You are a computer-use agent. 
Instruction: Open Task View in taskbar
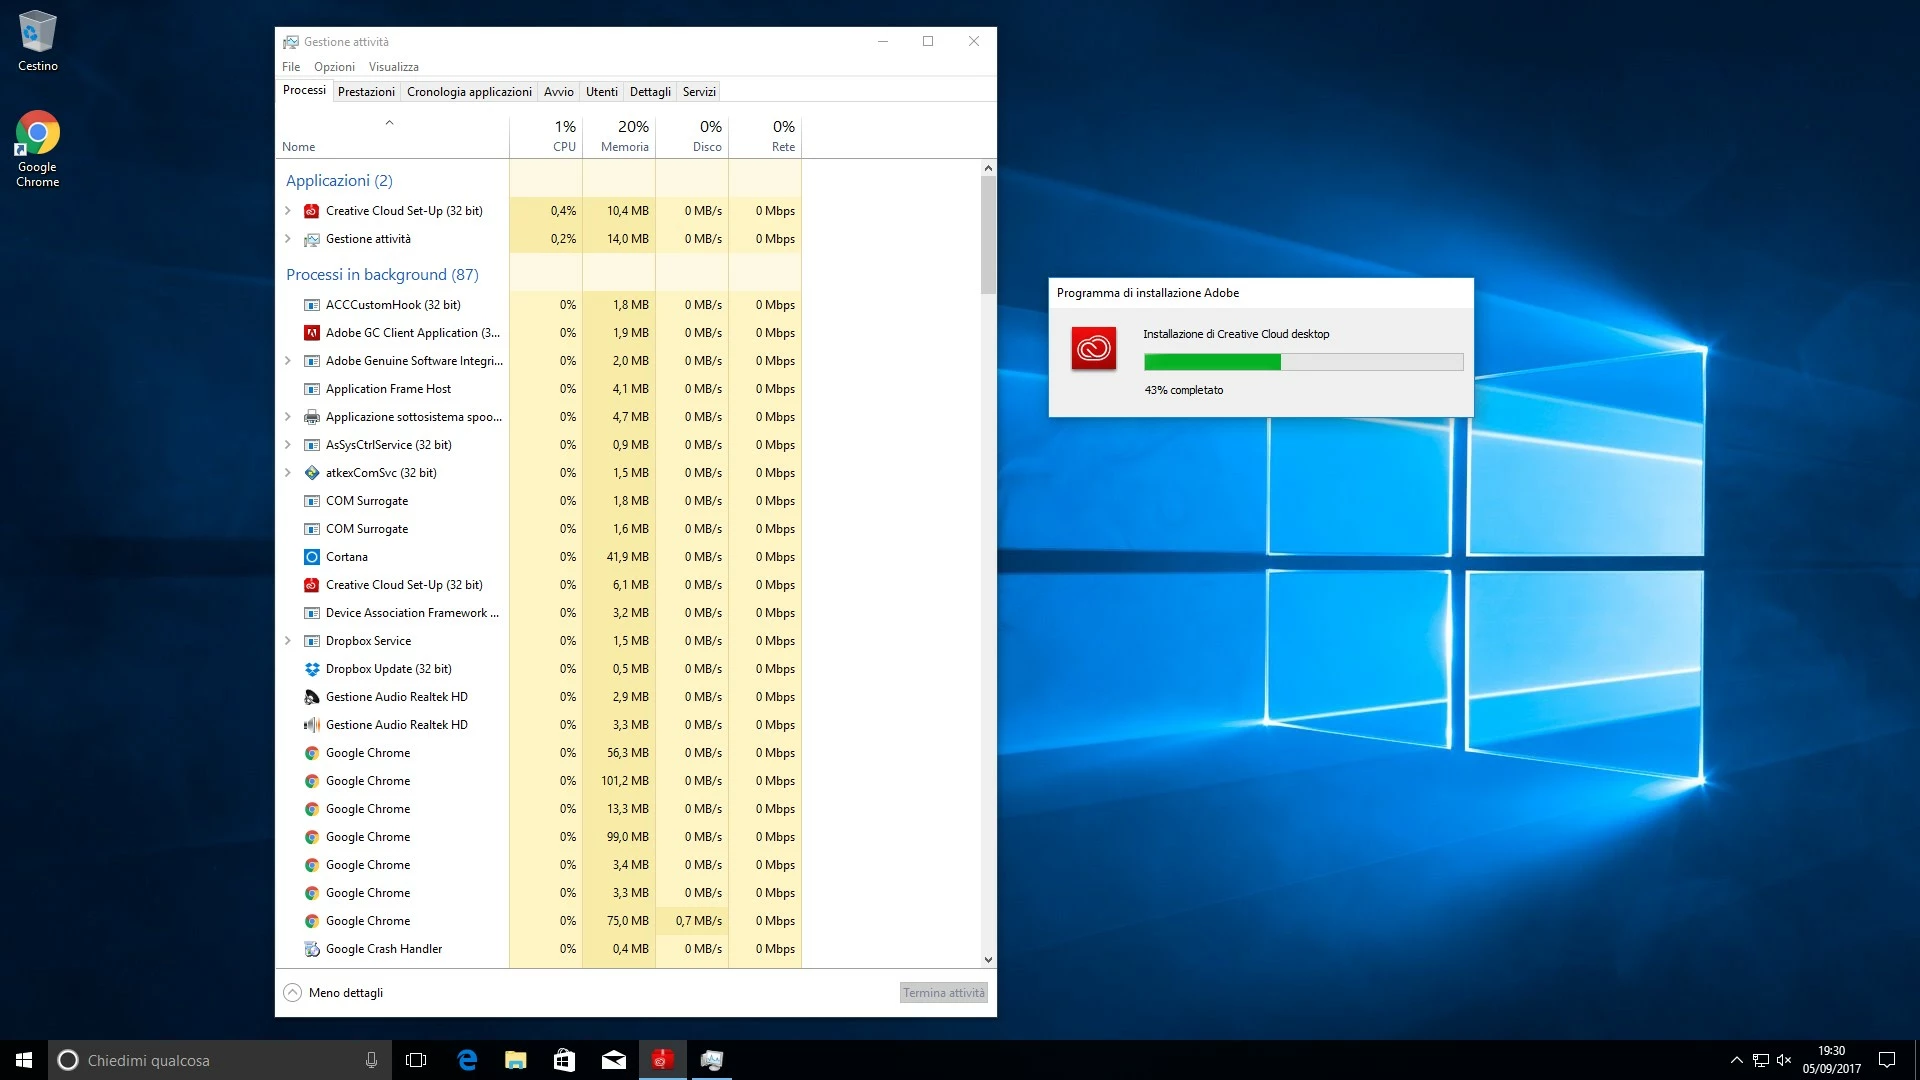(416, 1060)
